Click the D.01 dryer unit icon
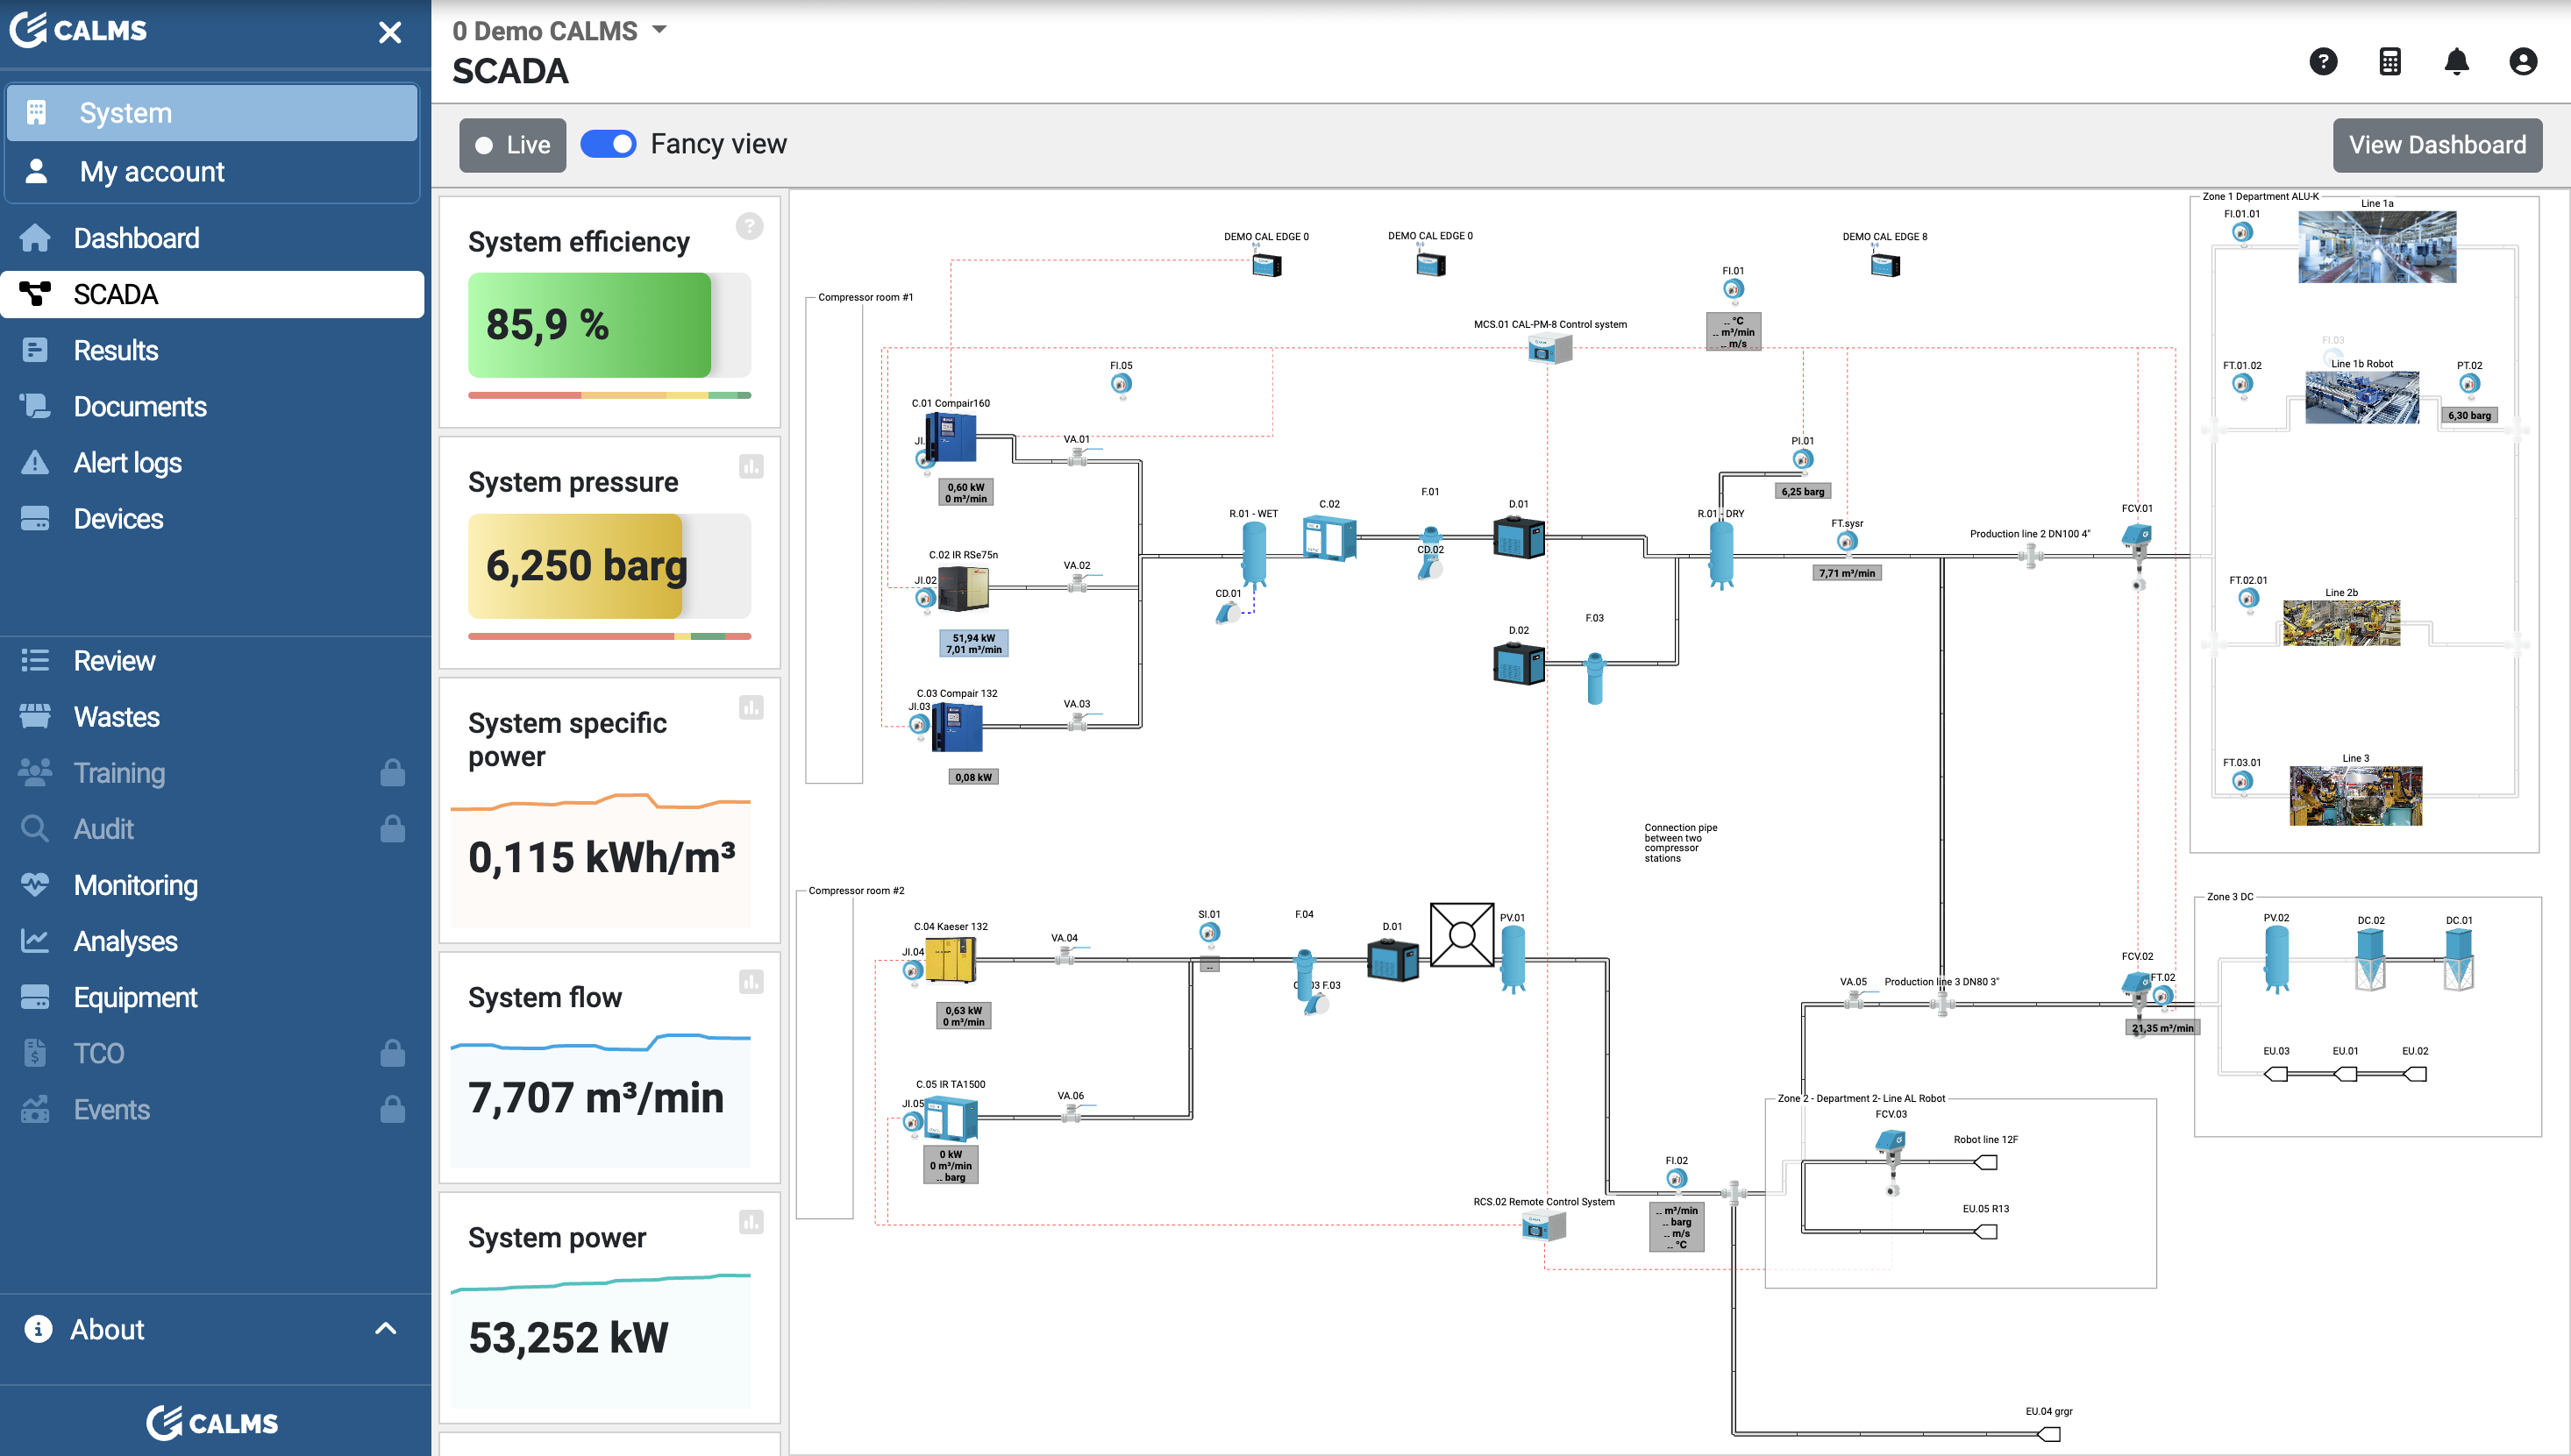 [1518, 538]
